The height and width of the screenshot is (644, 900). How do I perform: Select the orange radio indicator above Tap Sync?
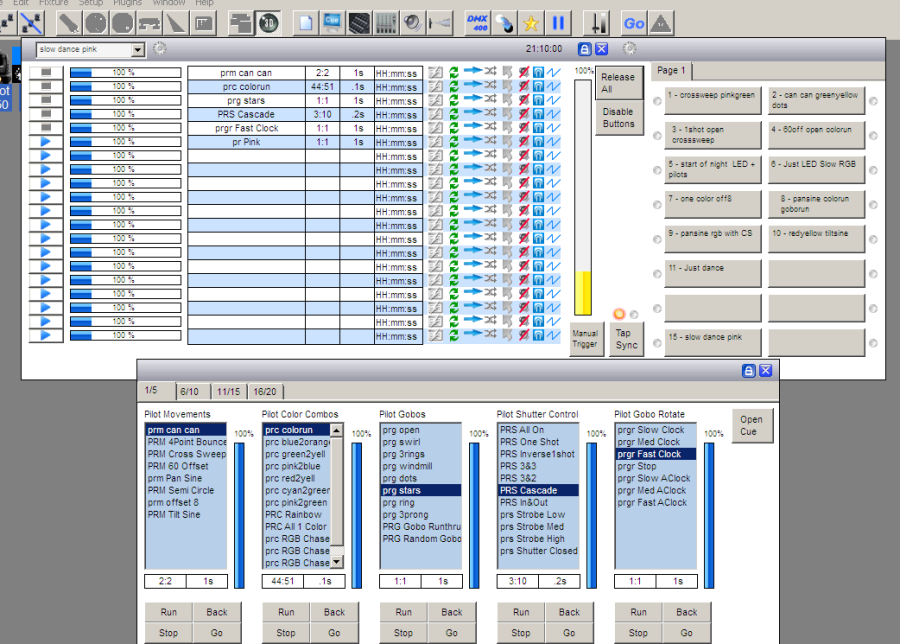[619, 314]
